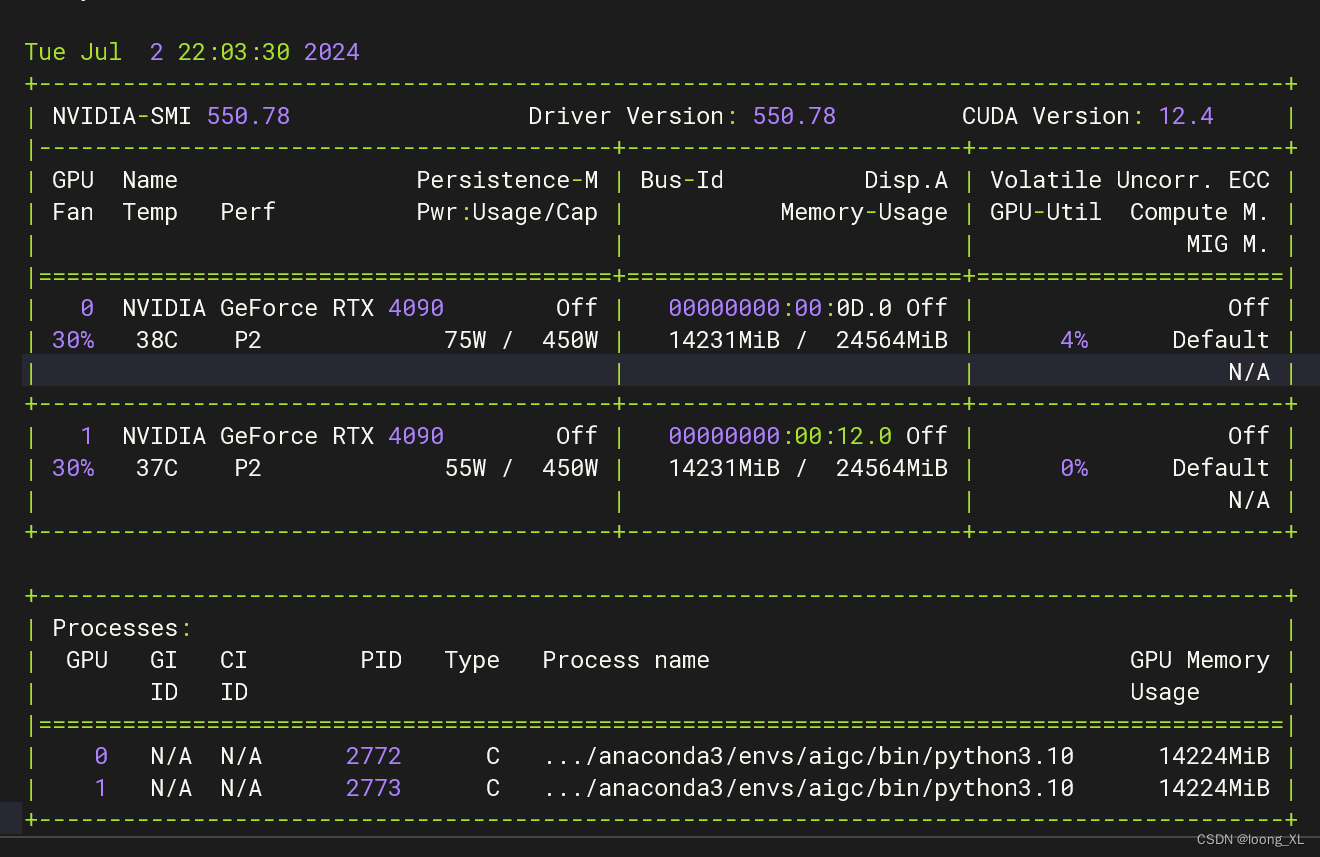The width and height of the screenshot is (1320, 857).
Task: Click bus id "00000000:00:0D.0"
Action: 780,308
